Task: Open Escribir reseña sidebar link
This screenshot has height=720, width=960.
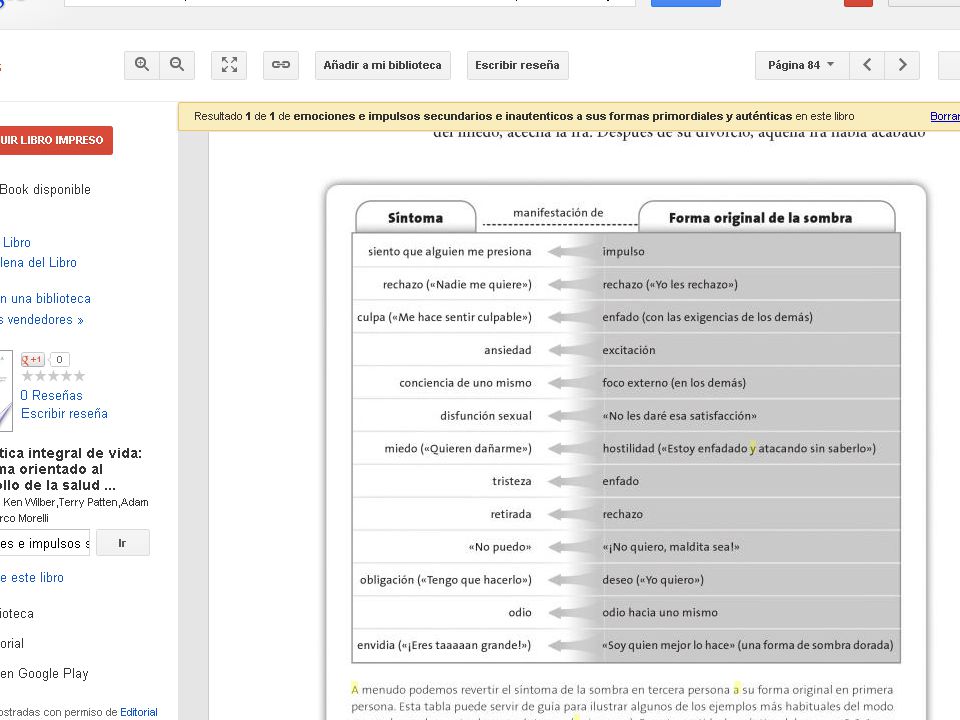Action: [64, 413]
